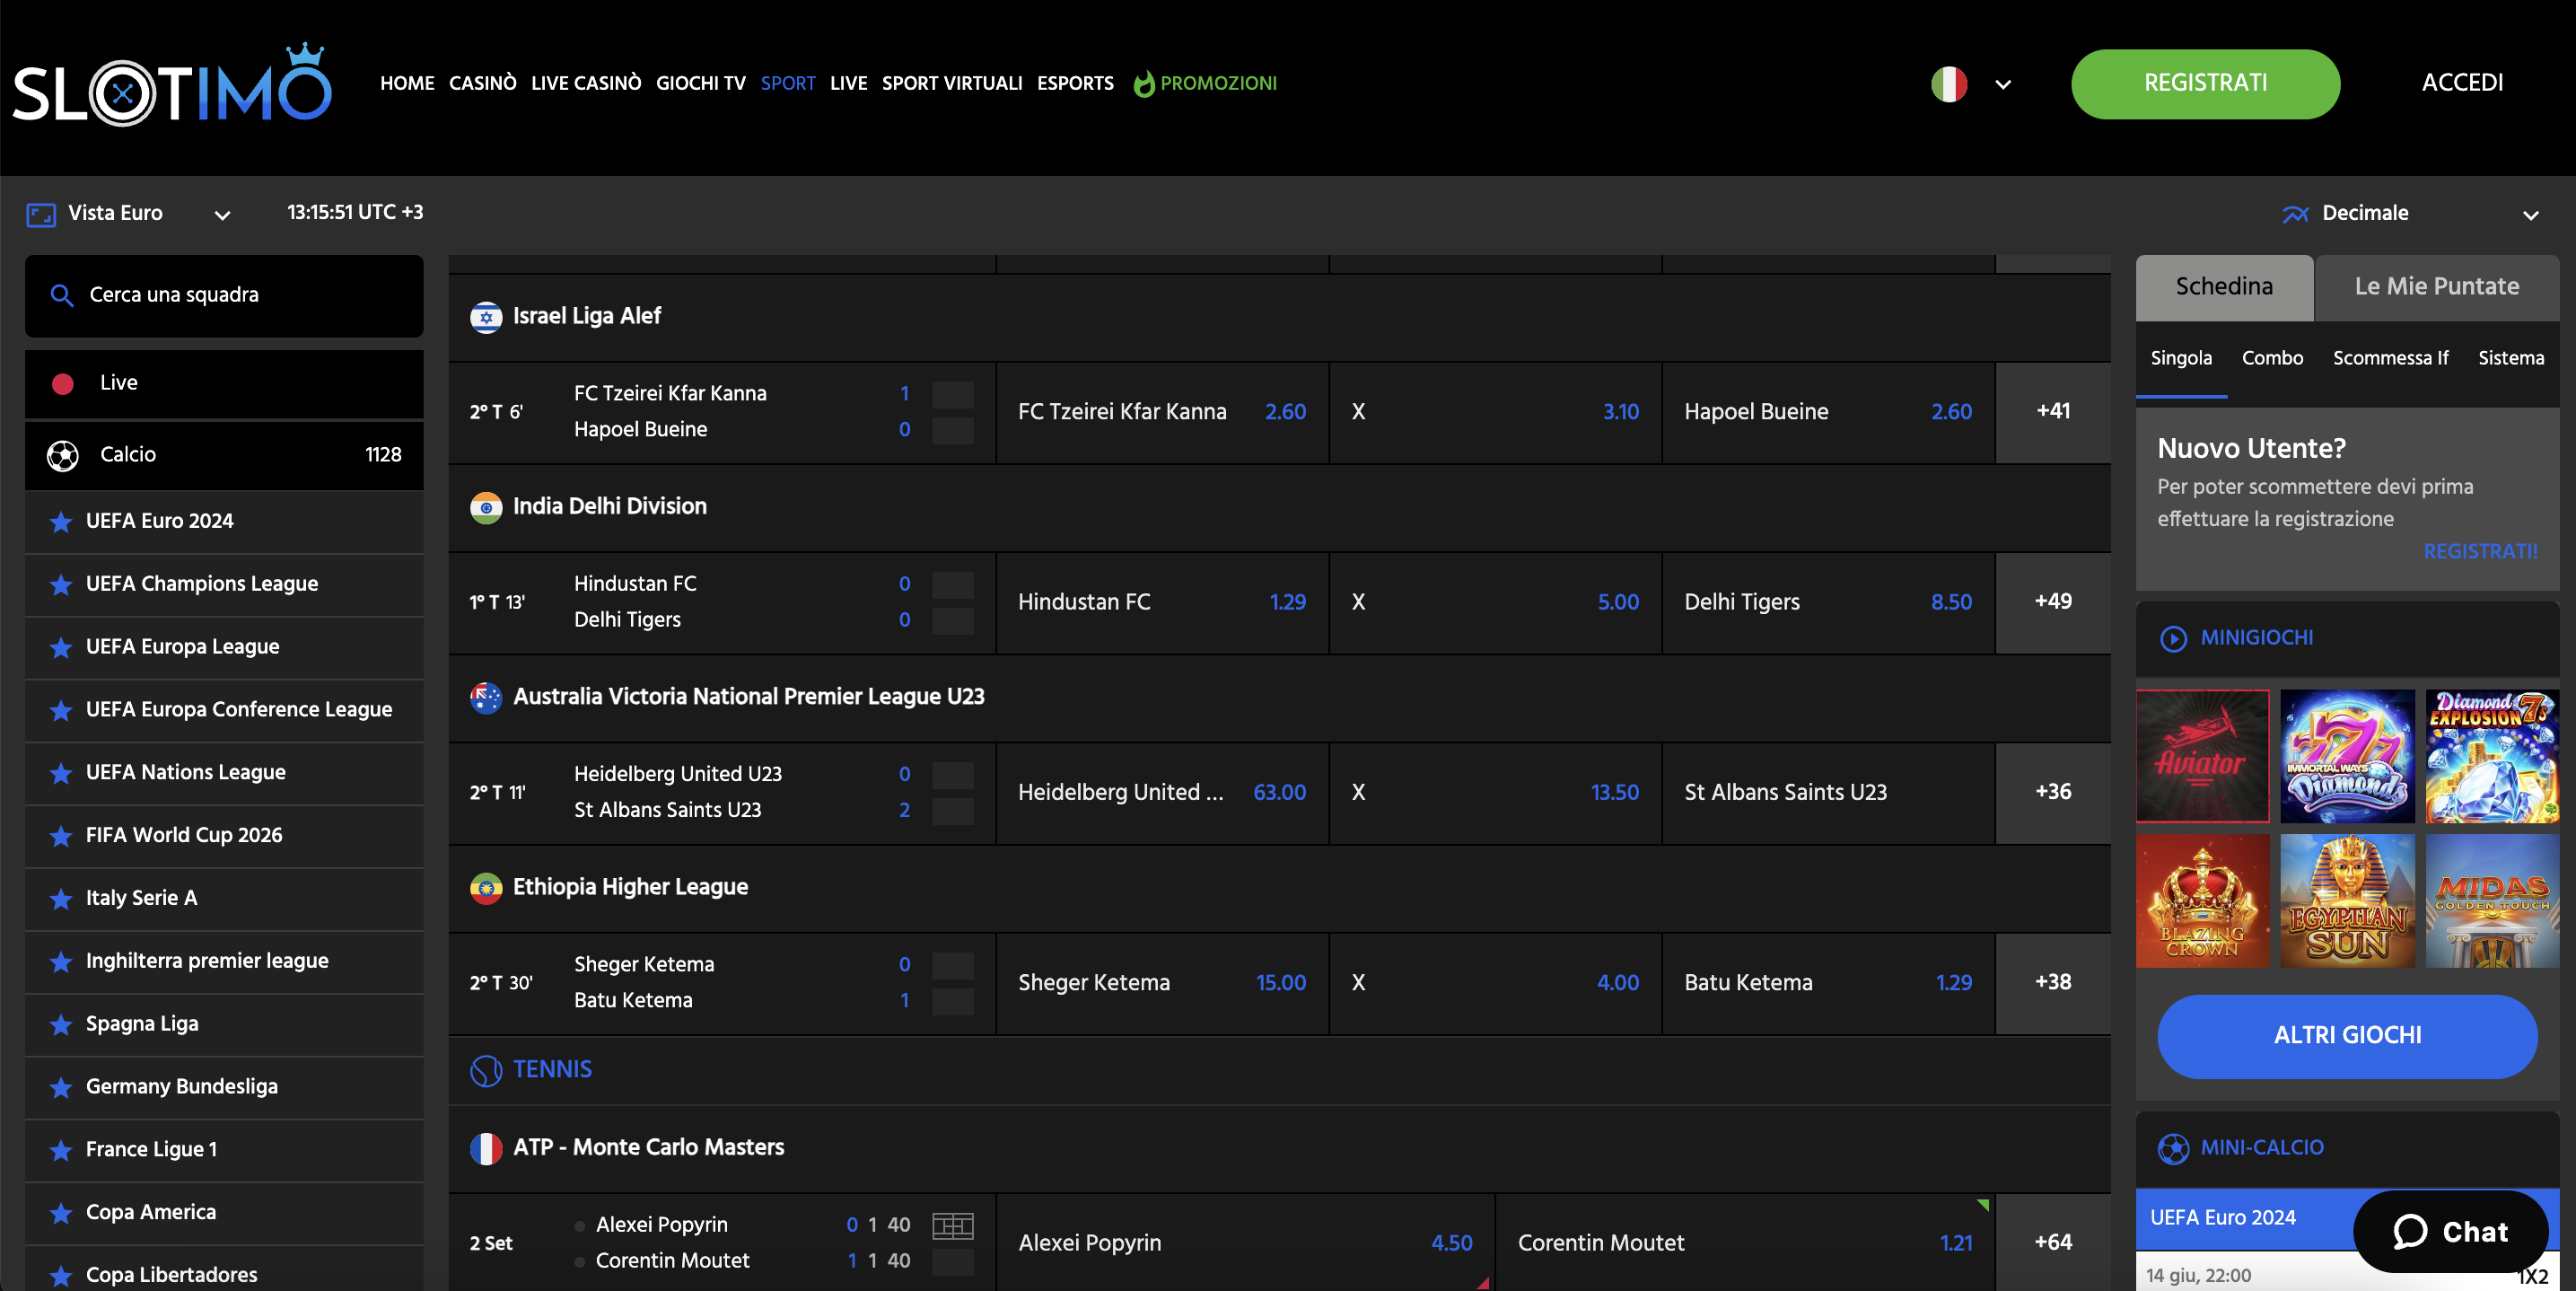Click the star beside Italy Serie A
The image size is (2576, 1291).
(x=61, y=899)
